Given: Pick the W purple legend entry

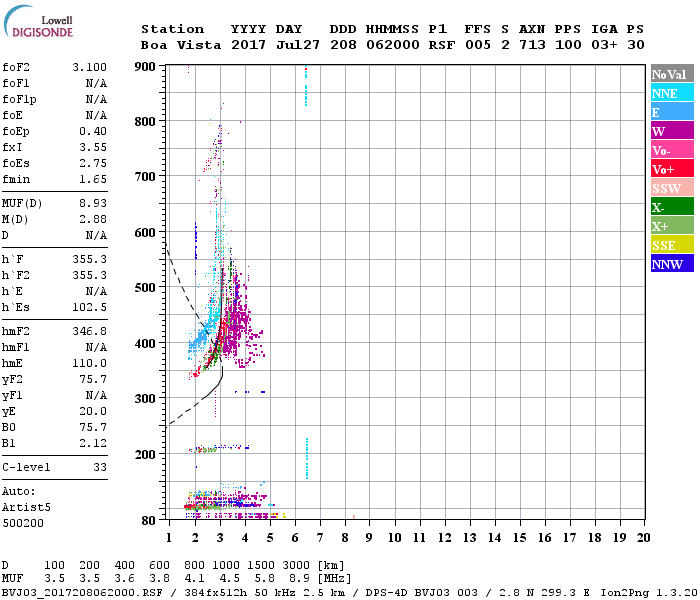Looking at the screenshot, I should pos(671,131).
